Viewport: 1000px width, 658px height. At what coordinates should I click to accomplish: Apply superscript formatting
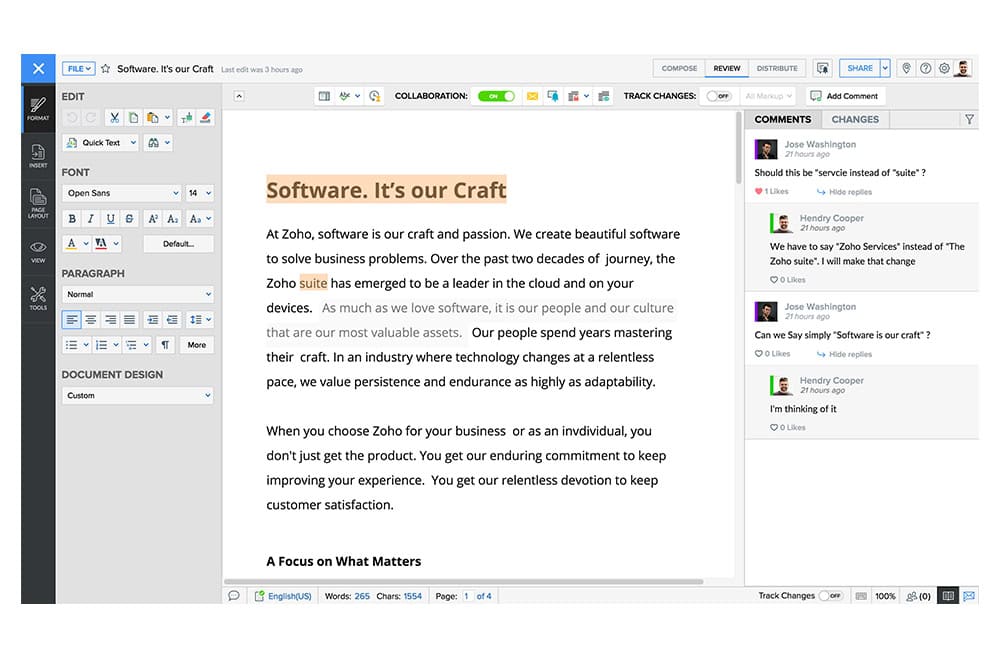153,219
